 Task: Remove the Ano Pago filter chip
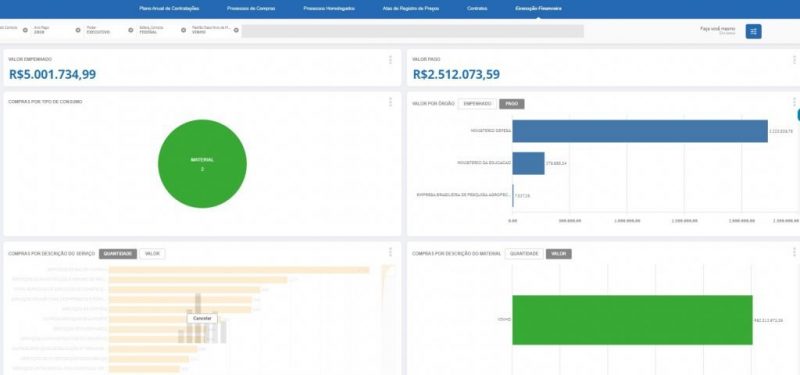tap(78, 30)
